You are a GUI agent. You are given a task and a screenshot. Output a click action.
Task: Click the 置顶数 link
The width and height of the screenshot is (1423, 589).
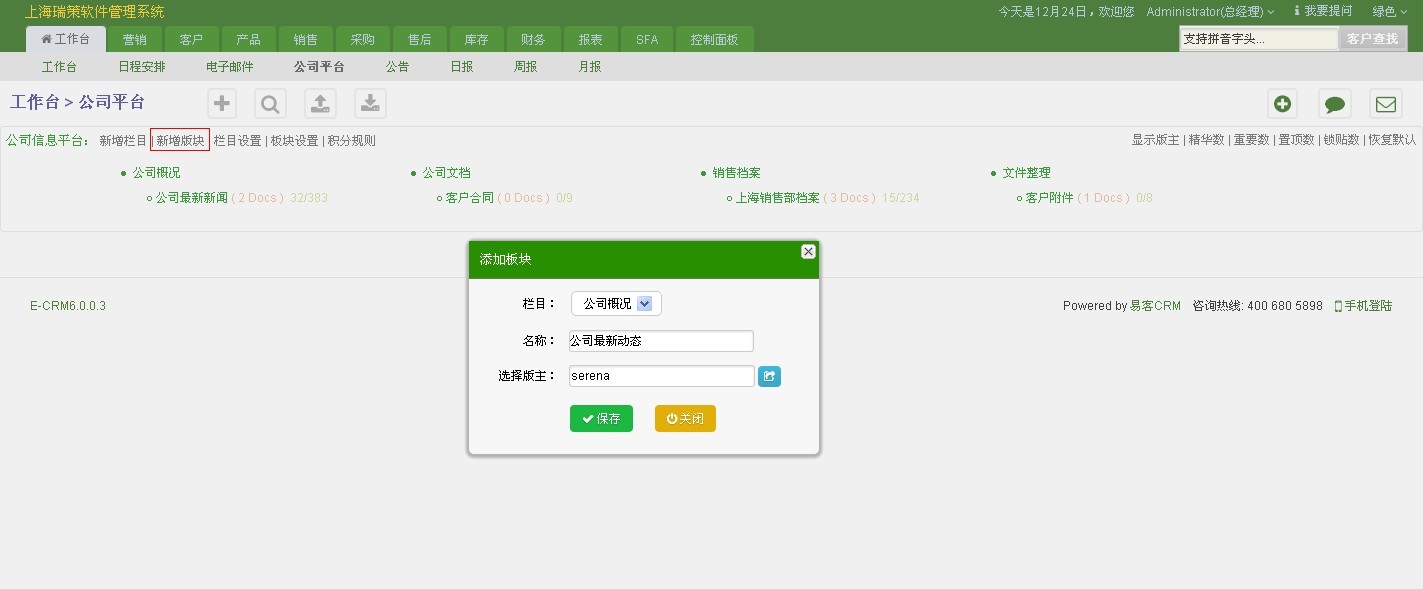(x=1296, y=140)
